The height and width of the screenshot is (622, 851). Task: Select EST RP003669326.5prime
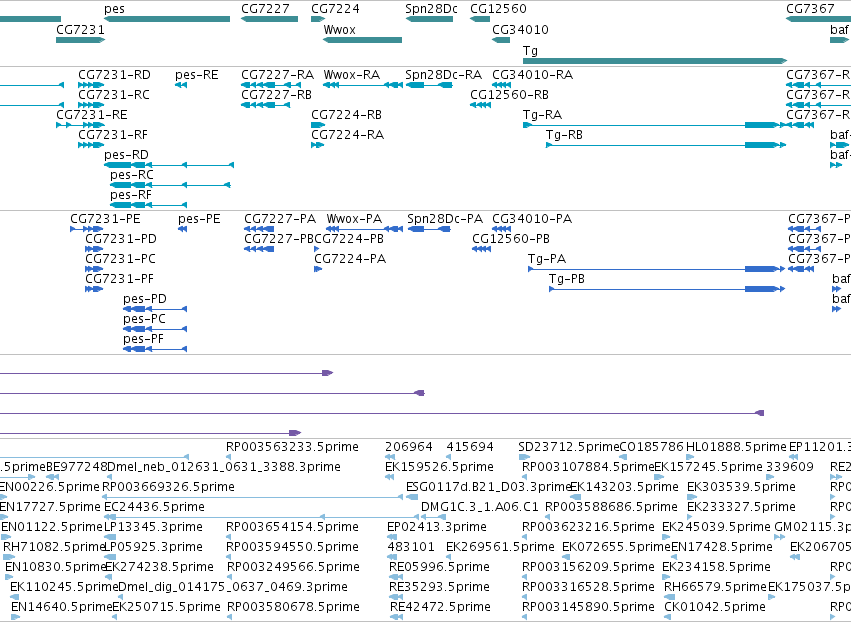pos(168,487)
